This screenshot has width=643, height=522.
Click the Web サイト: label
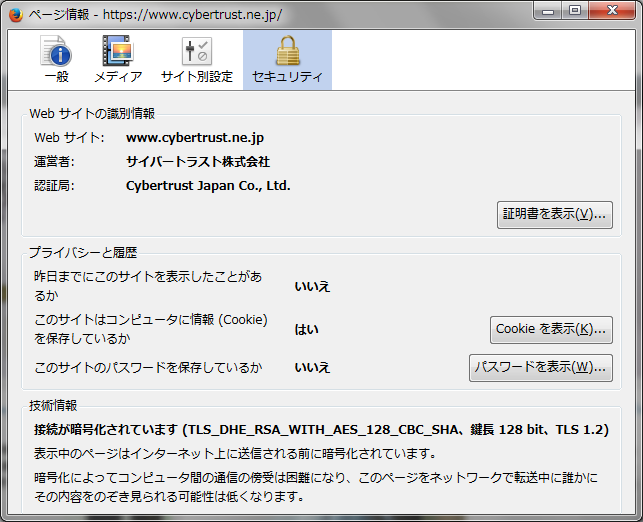69,138
